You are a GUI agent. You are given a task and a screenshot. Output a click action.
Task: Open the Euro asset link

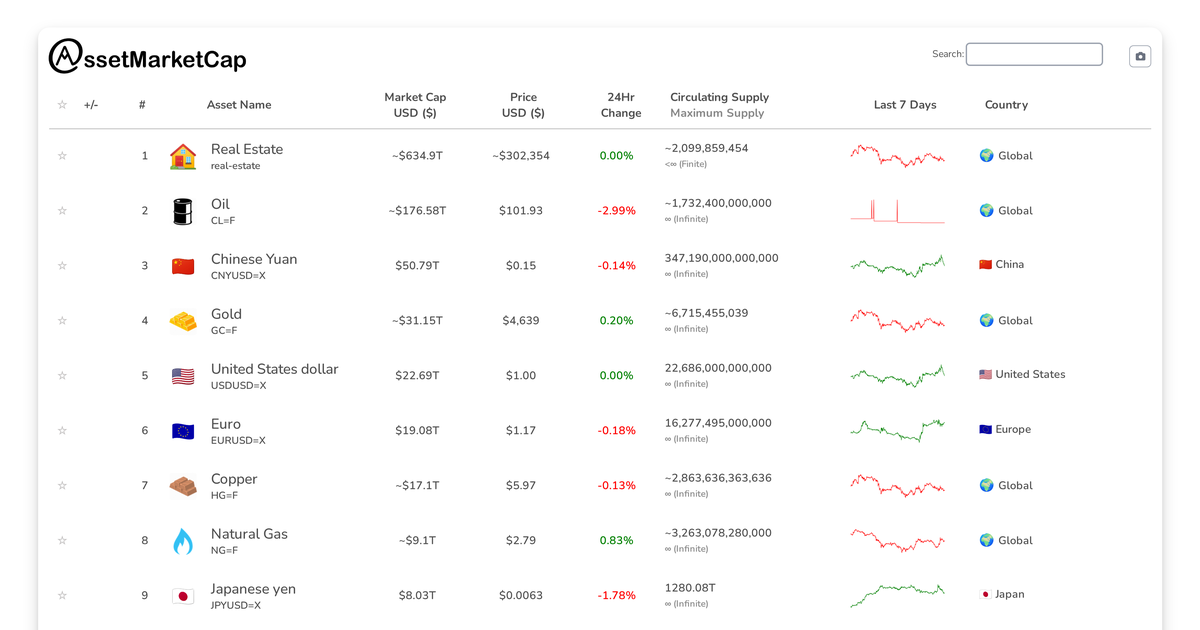coord(226,424)
